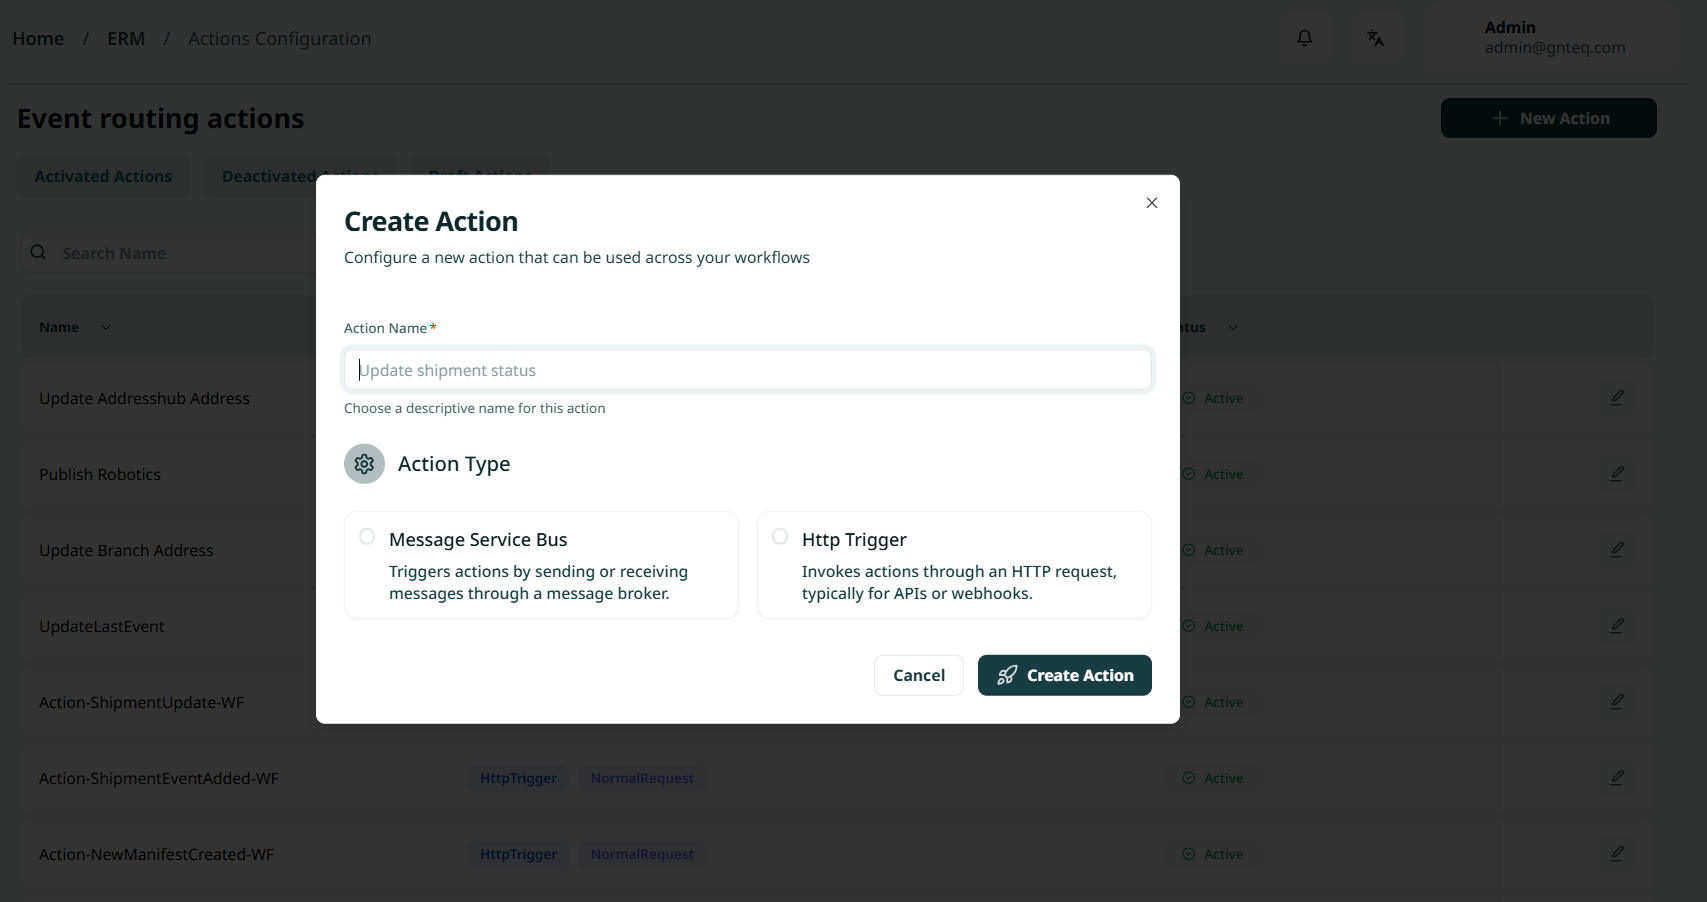This screenshot has height=902, width=1707.
Task: Click Active status of Action-NewManifestCreated-WF
Action: (1213, 854)
